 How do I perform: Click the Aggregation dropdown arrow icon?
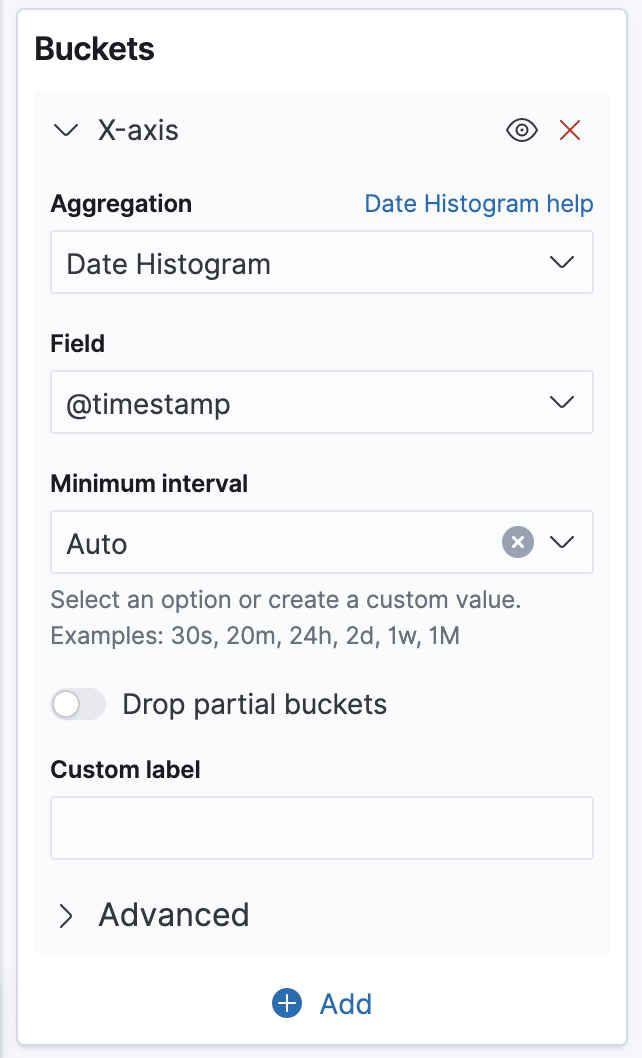562,263
